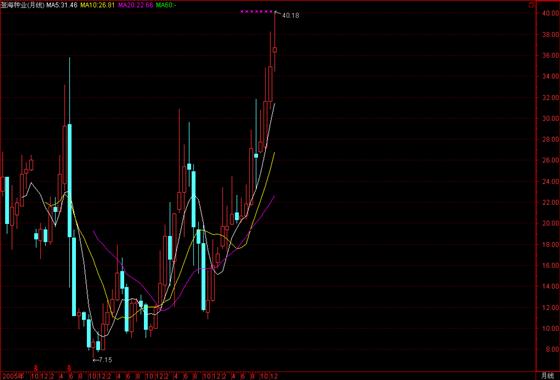The image size is (560, 380).
Task: Click the 7.15 low price annotation
Action: (104, 360)
